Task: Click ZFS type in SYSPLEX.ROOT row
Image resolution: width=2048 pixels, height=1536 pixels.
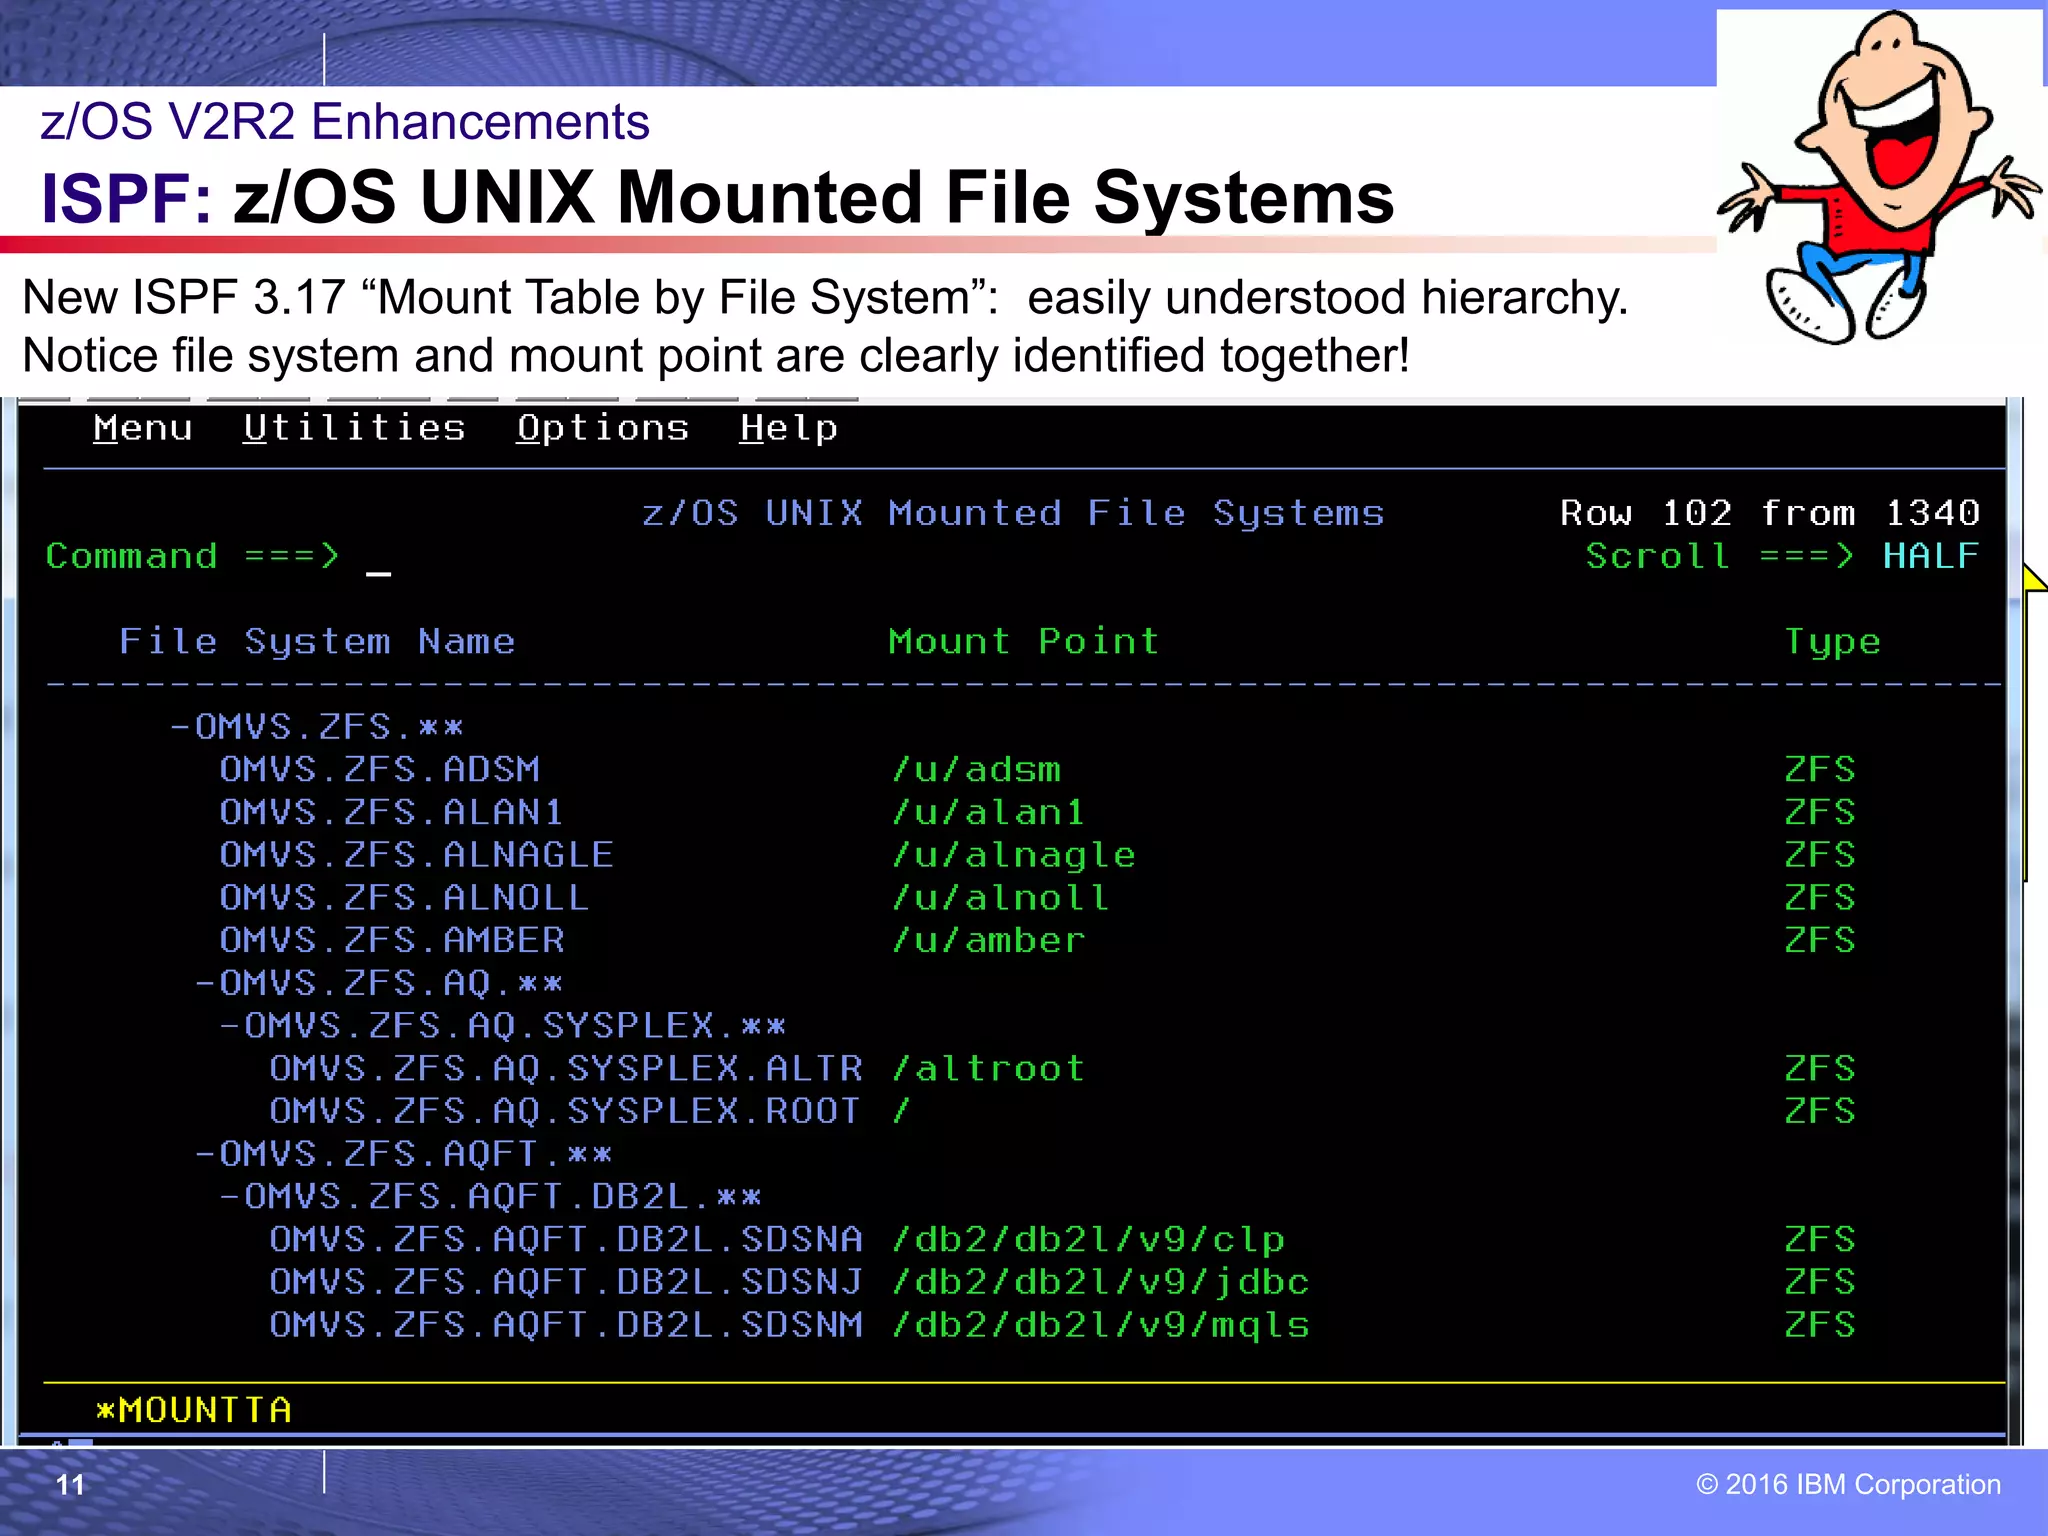Action: point(1820,1112)
